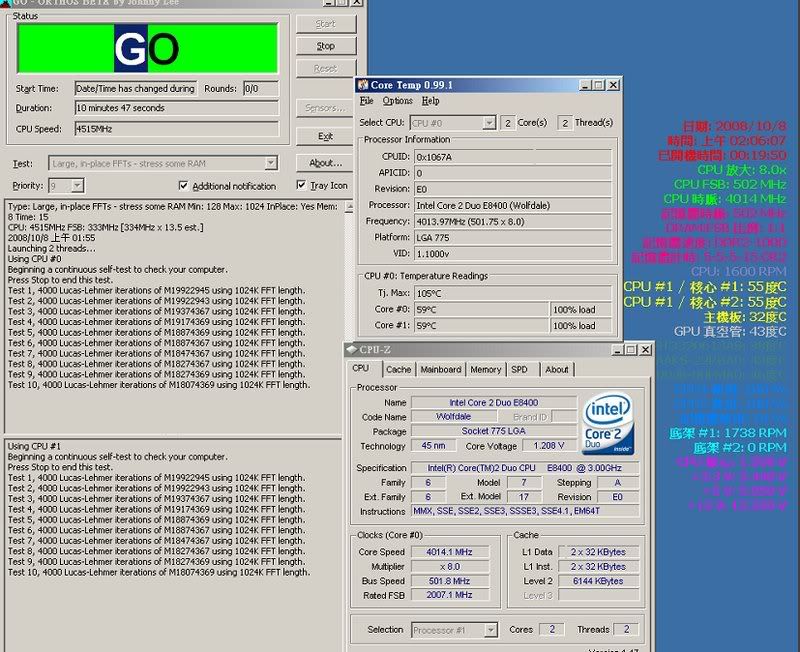The width and height of the screenshot is (800, 652).
Task: Open the SPD tab in CPU-Z
Action: pos(519,369)
